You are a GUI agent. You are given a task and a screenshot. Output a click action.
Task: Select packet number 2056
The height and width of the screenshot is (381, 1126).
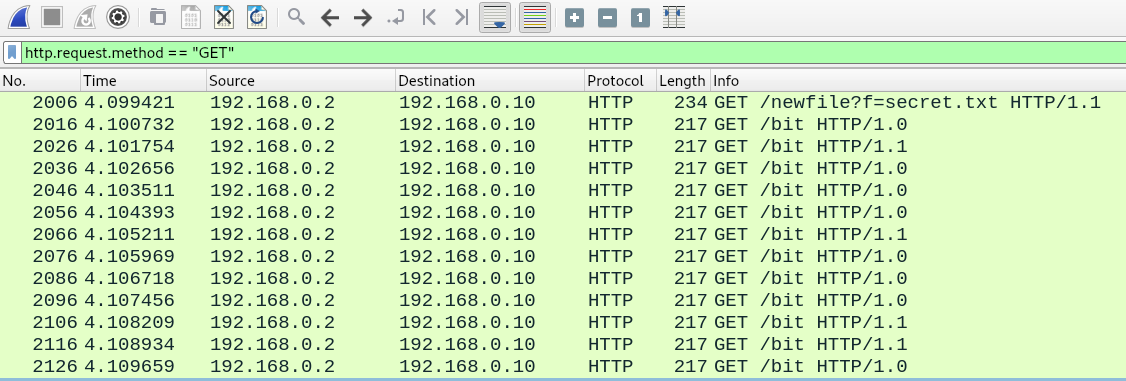point(563,213)
